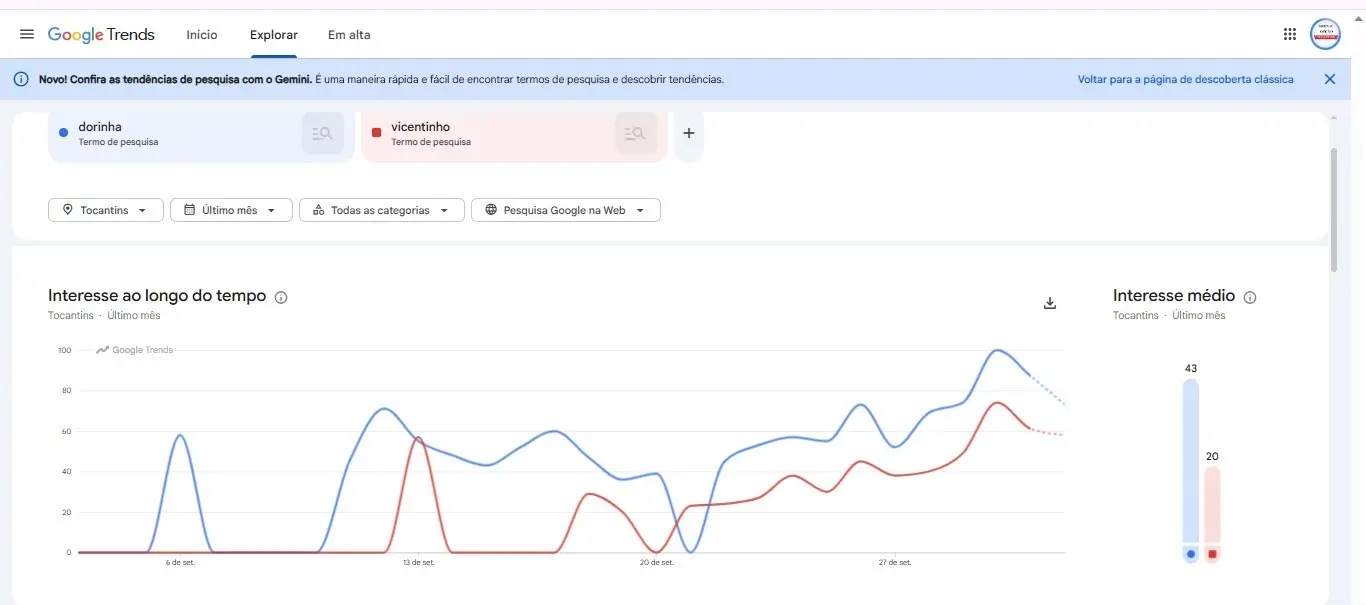1366x605 pixels.
Task: Click the Google Trends logo
Action: coord(101,35)
